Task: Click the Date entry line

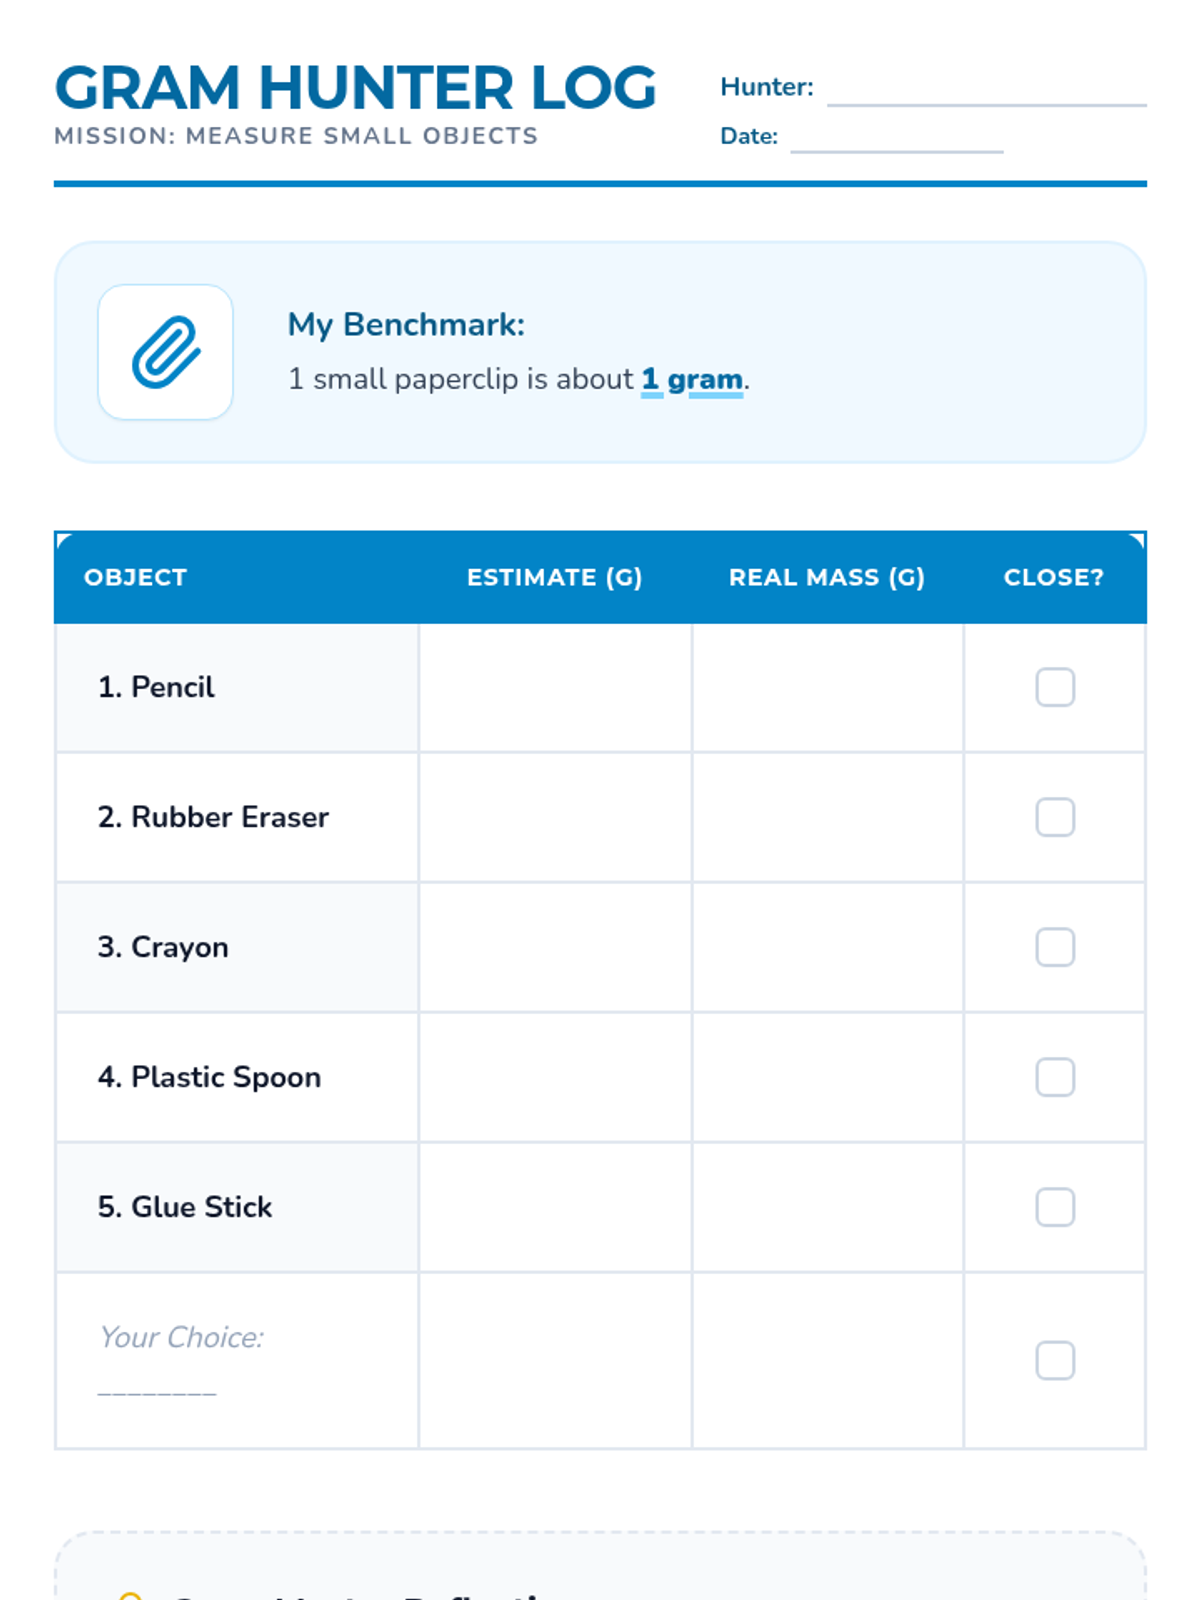Action: (896, 140)
